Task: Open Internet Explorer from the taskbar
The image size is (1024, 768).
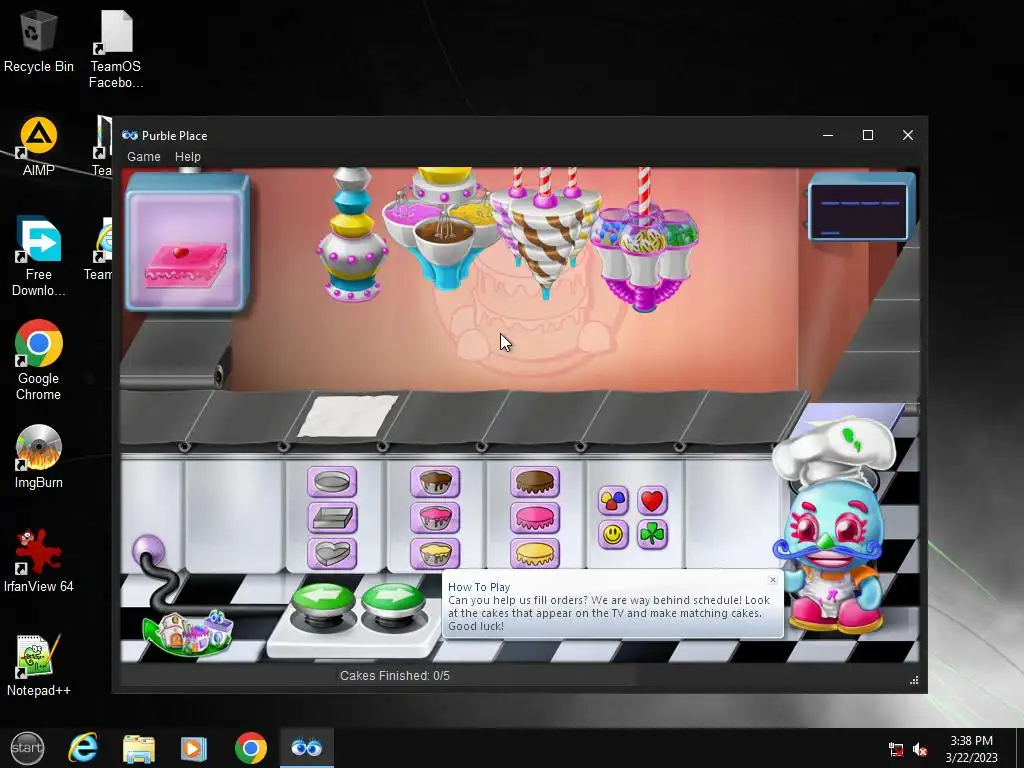Action: (x=83, y=748)
